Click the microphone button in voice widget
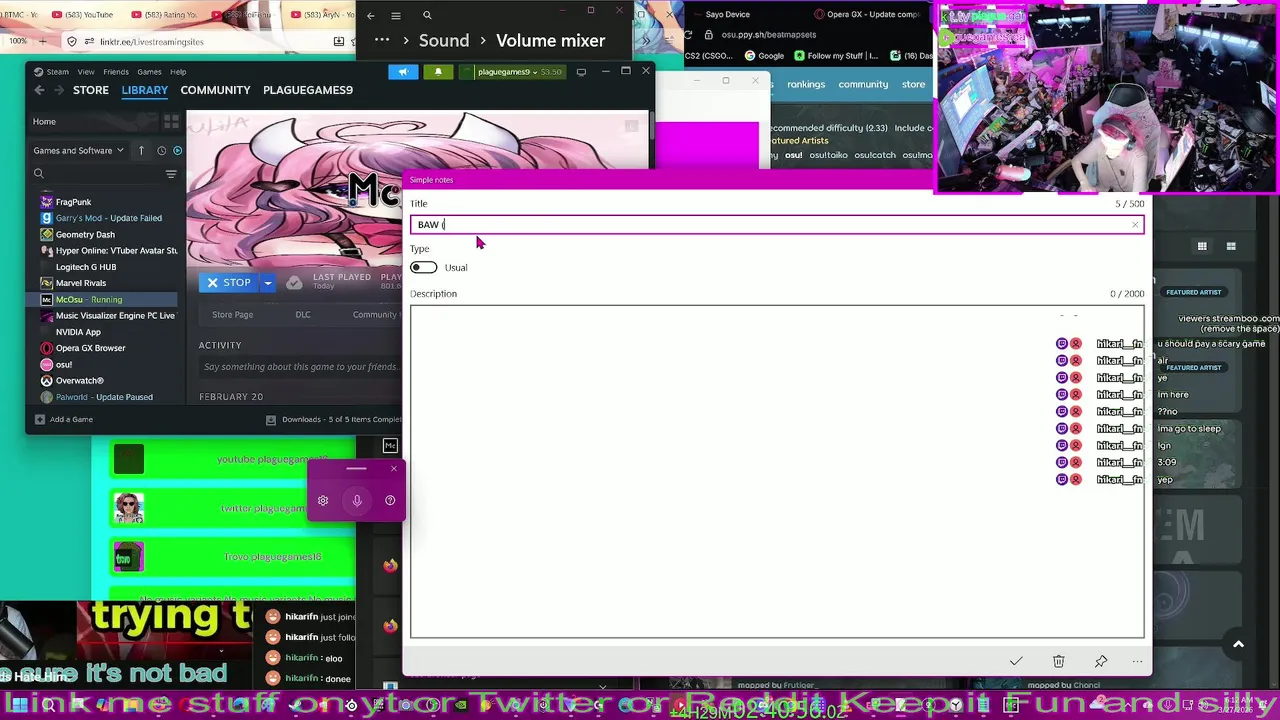 coord(357,500)
